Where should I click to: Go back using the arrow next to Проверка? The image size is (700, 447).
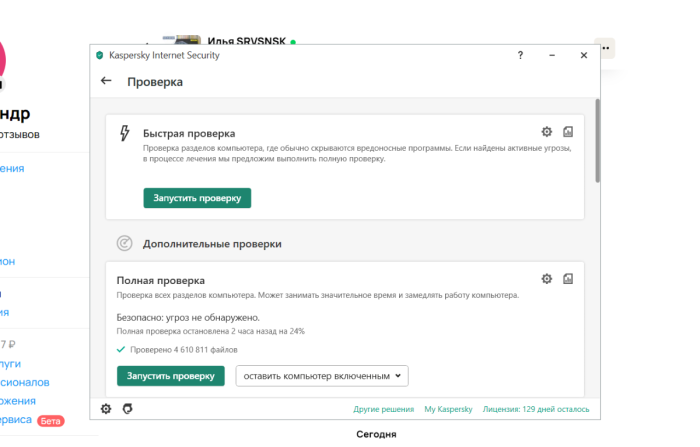(106, 81)
